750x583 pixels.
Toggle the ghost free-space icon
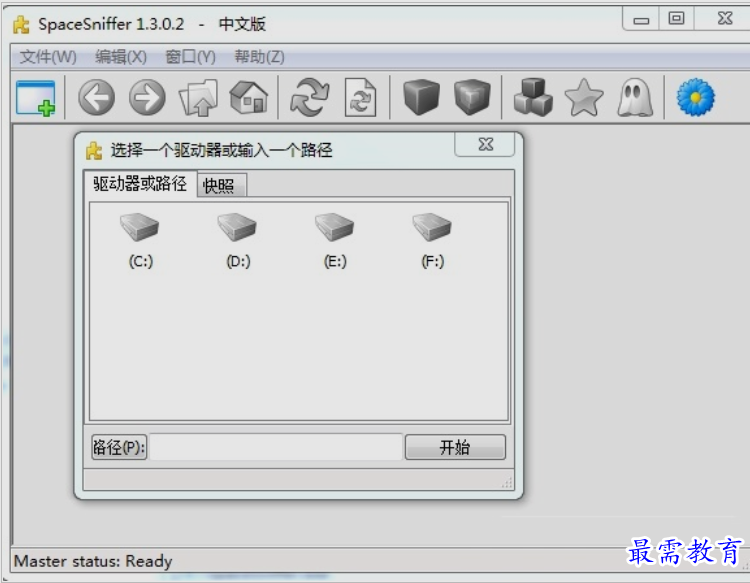click(x=635, y=98)
